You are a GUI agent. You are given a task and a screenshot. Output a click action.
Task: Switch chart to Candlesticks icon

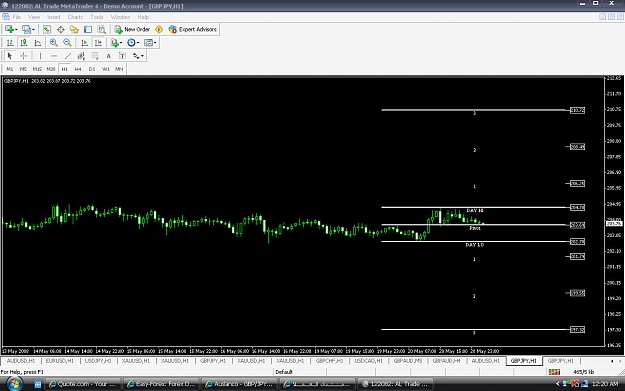click(x=24, y=43)
